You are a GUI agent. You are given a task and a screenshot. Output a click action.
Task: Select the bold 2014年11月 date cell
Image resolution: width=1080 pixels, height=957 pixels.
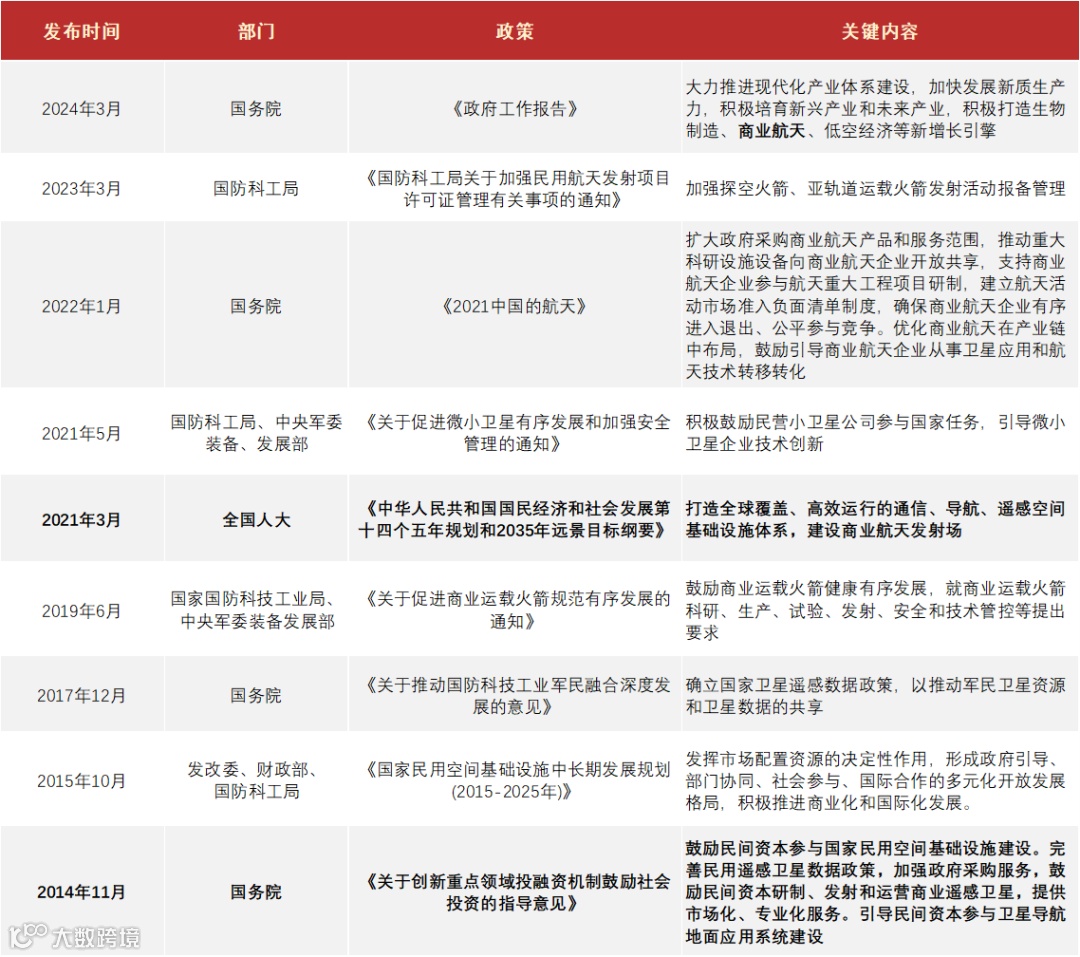[x=81, y=892]
